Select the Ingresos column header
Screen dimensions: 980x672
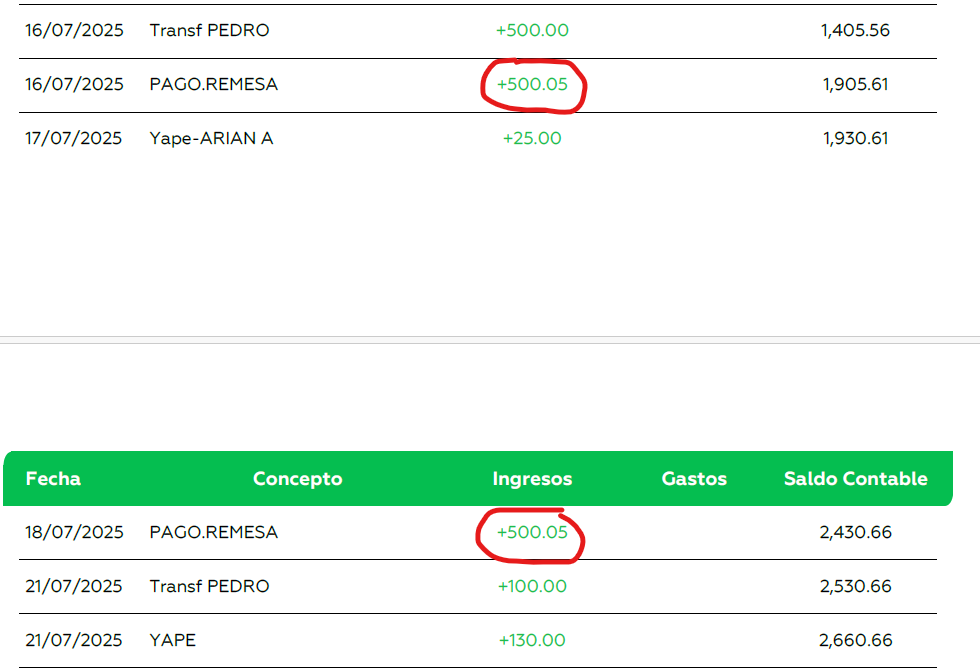pos(532,479)
